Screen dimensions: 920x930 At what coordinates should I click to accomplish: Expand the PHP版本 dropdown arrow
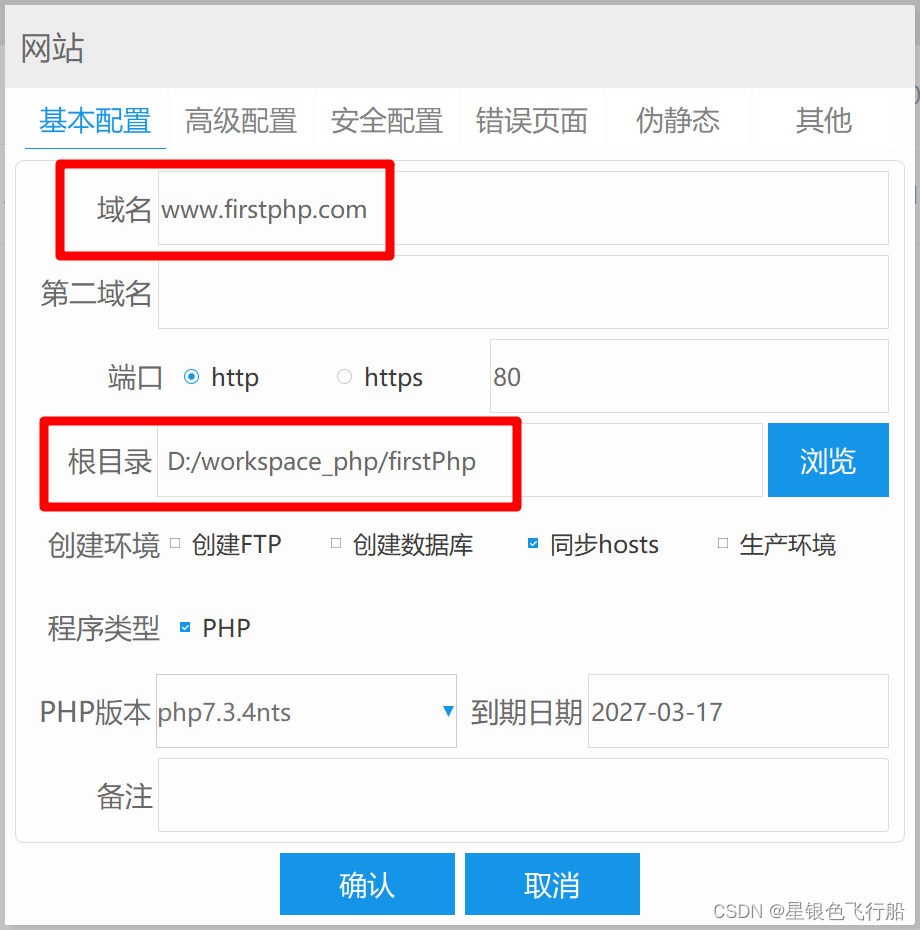pos(448,711)
